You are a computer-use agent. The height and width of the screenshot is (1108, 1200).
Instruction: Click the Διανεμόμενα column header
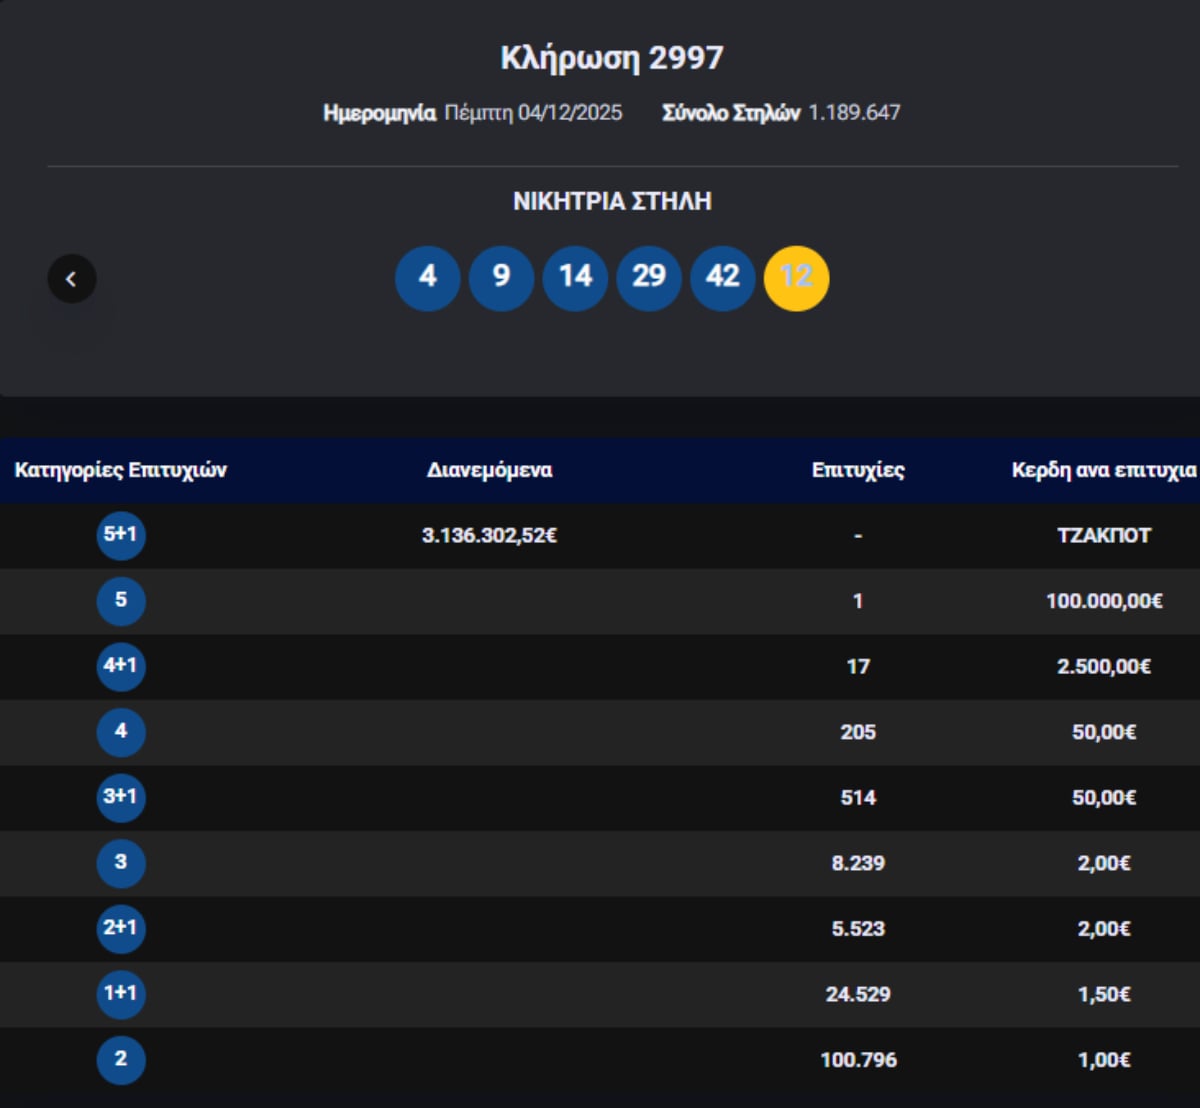pyautogui.click(x=489, y=470)
